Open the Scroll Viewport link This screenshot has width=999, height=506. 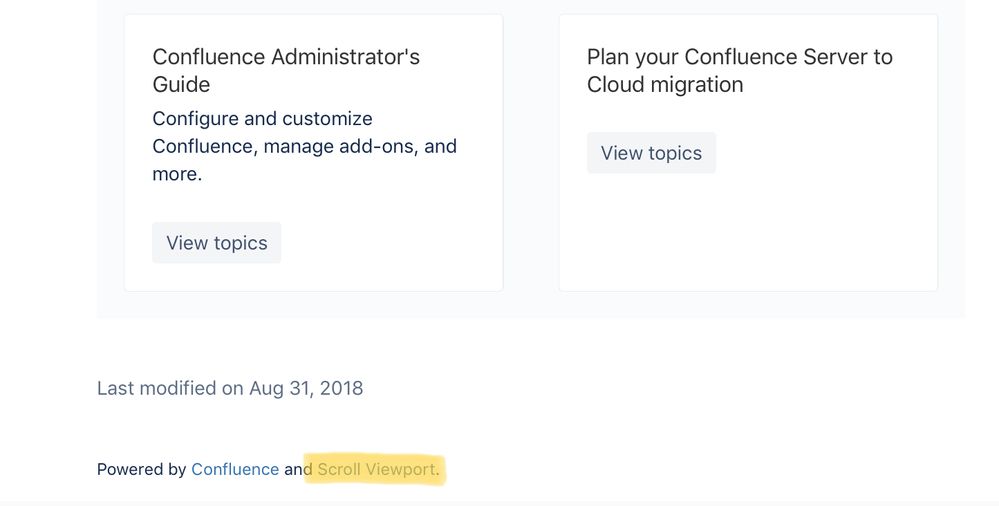(378, 469)
